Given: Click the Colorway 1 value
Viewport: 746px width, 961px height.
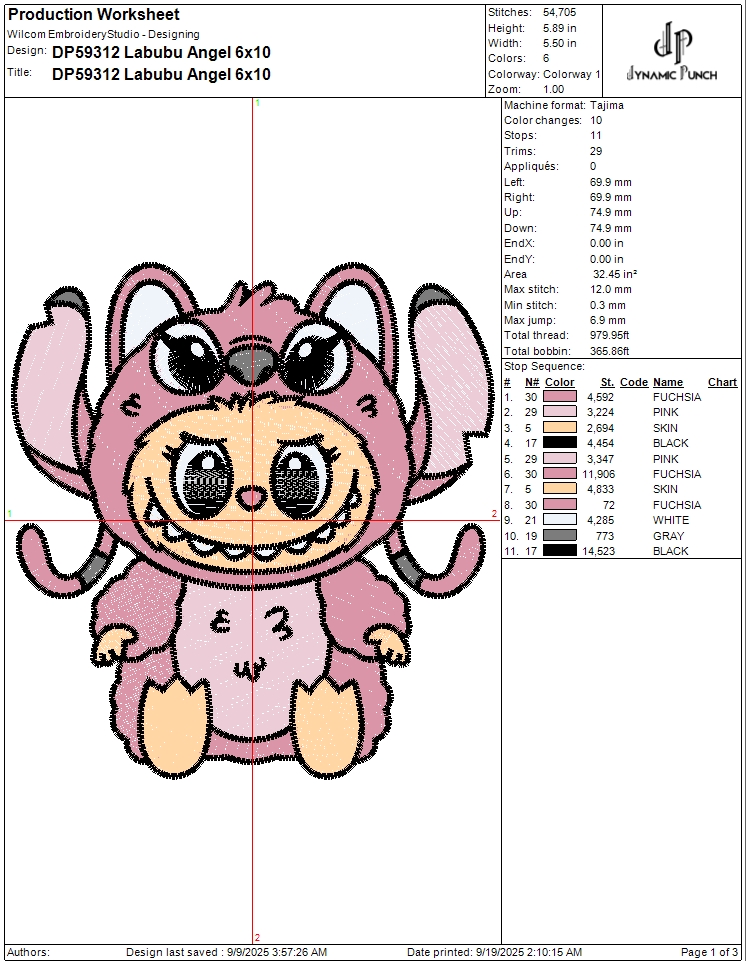Looking at the screenshot, I should coord(572,74).
